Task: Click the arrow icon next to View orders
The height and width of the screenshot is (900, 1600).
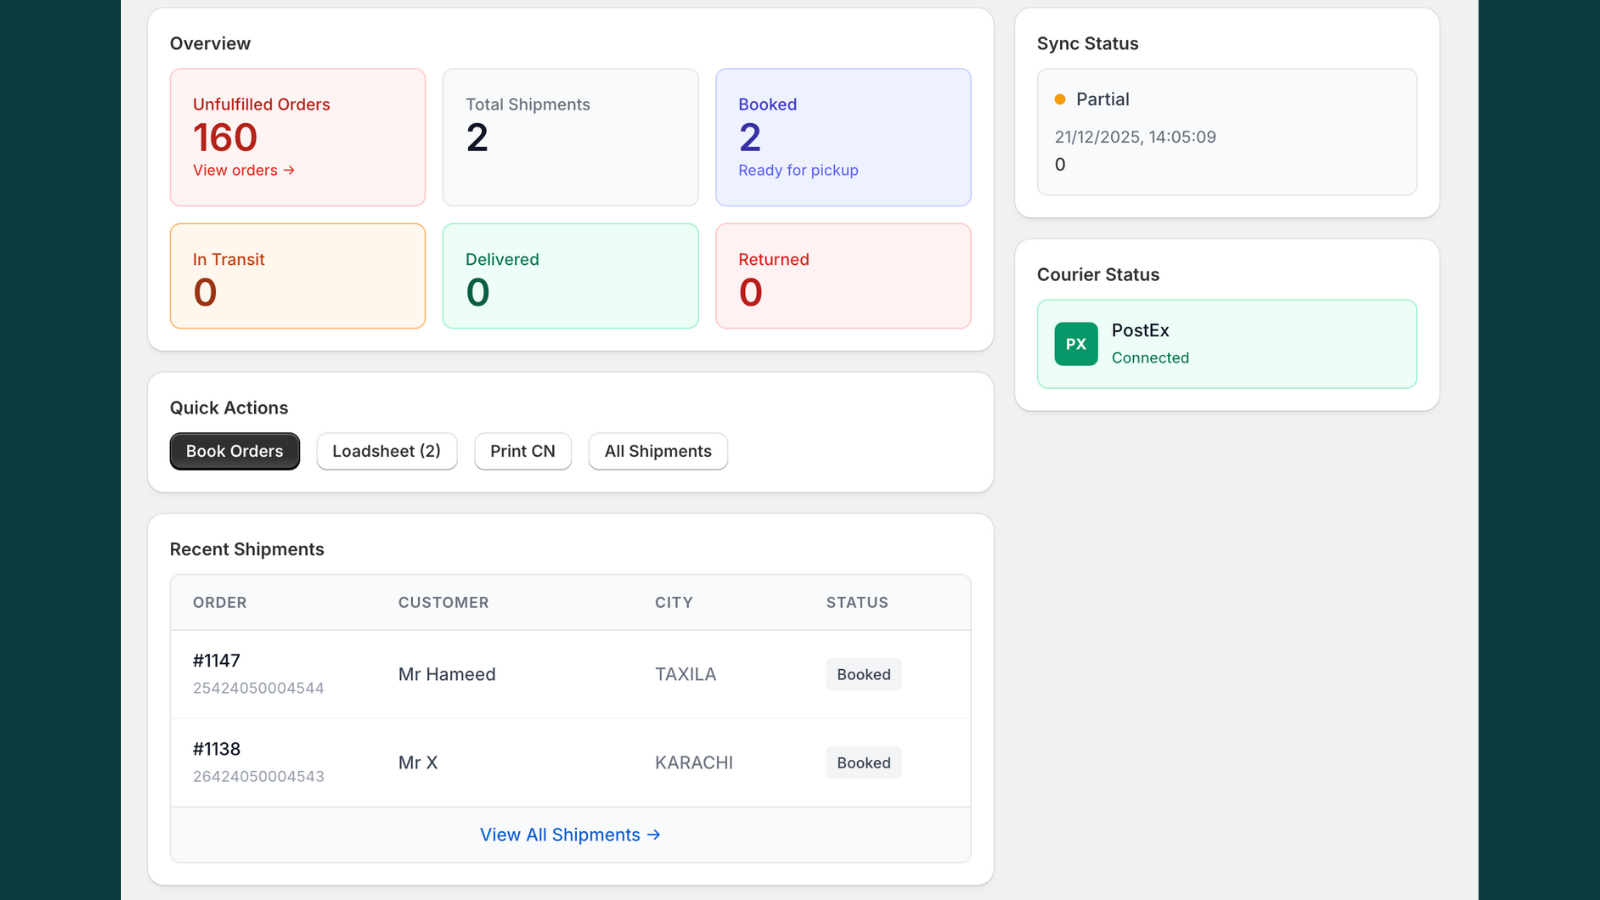Action: click(288, 170)
